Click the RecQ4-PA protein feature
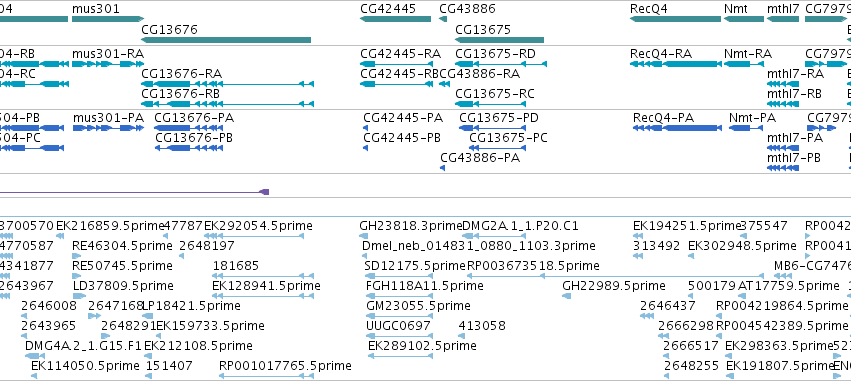 (x=677, y=128)
